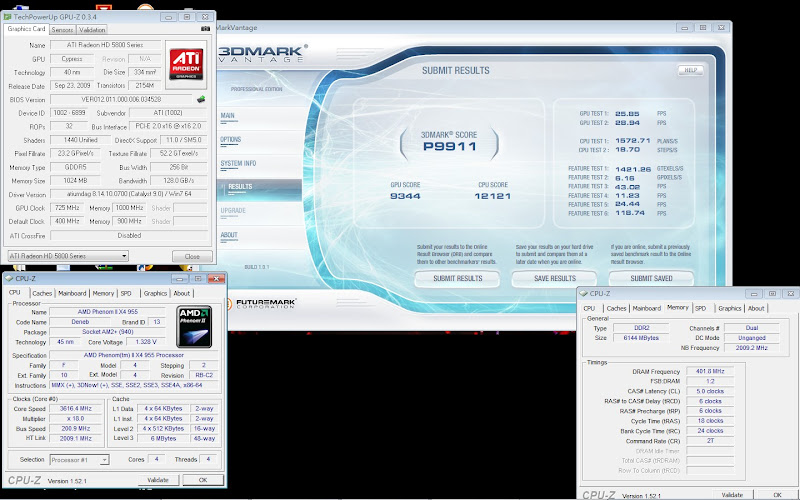Click the CAS# Latency value 5.0 clocks

point(710,391)
